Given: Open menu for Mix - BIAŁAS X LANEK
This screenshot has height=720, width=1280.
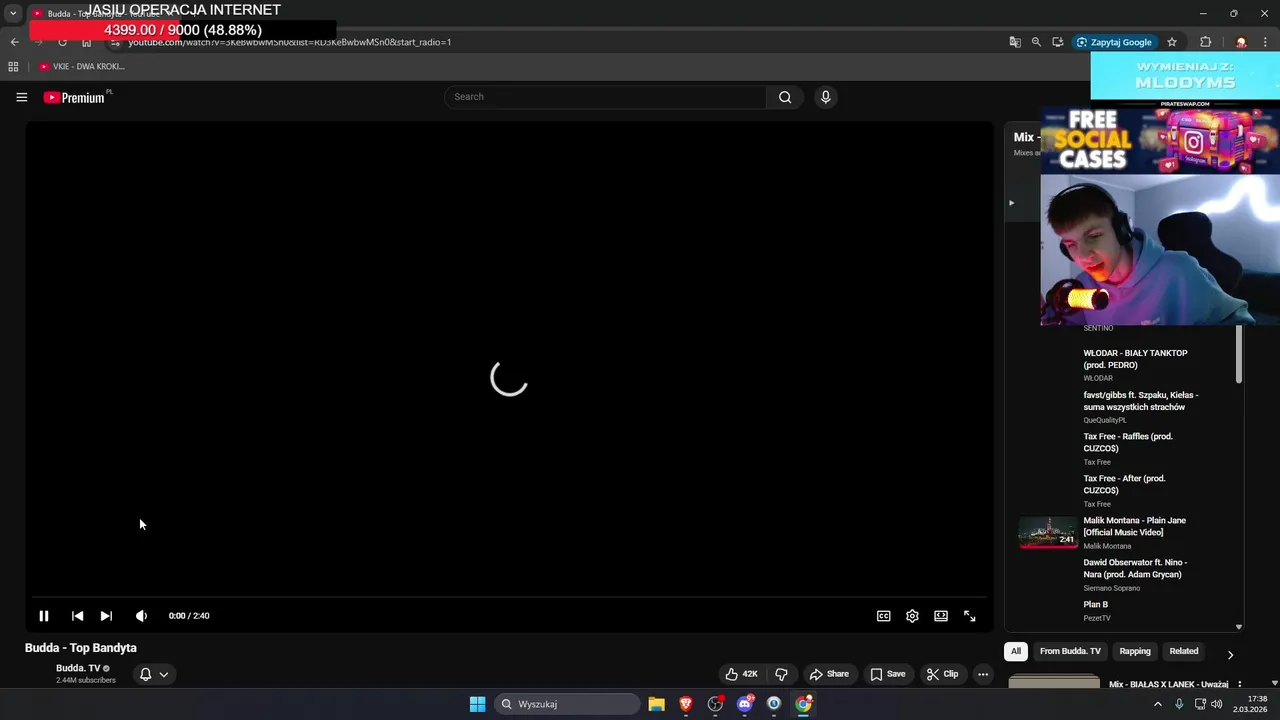Looking at the screenshot, I should pos(1239,685).
